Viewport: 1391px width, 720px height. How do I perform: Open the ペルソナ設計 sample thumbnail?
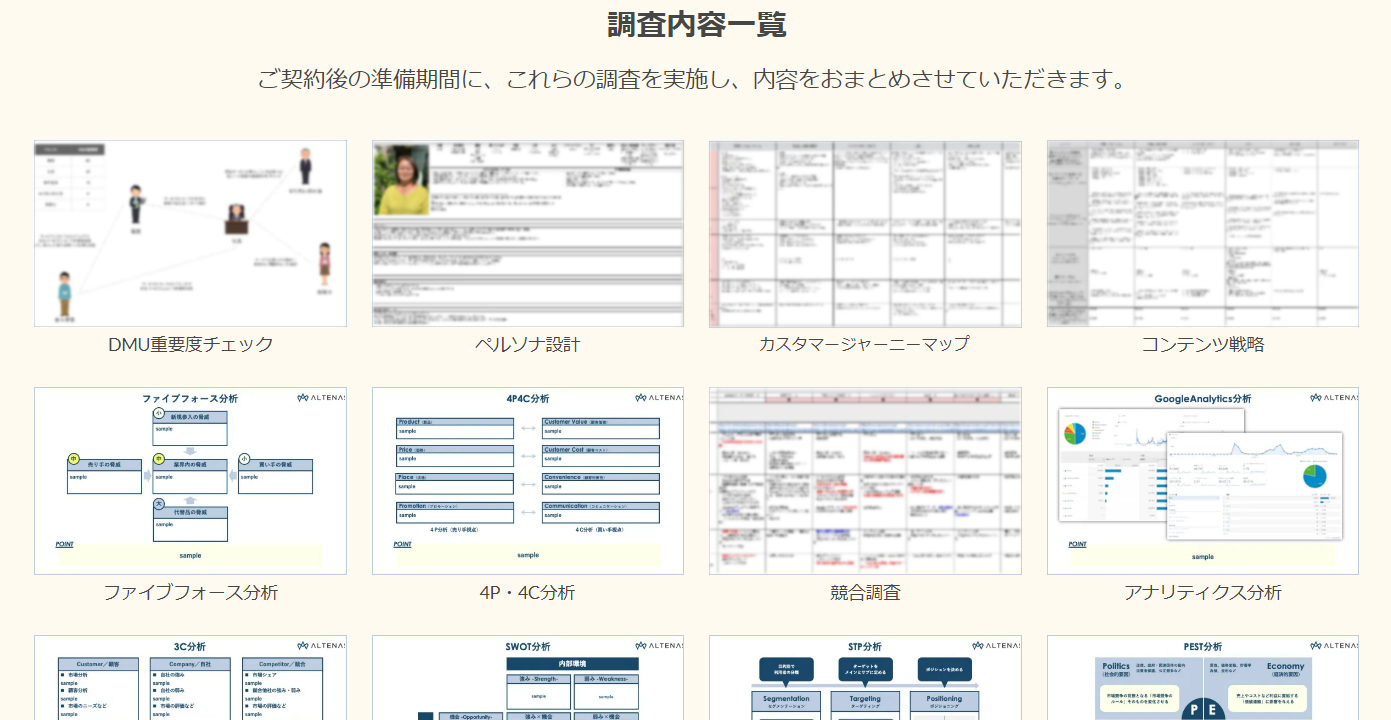pos(528,233)
